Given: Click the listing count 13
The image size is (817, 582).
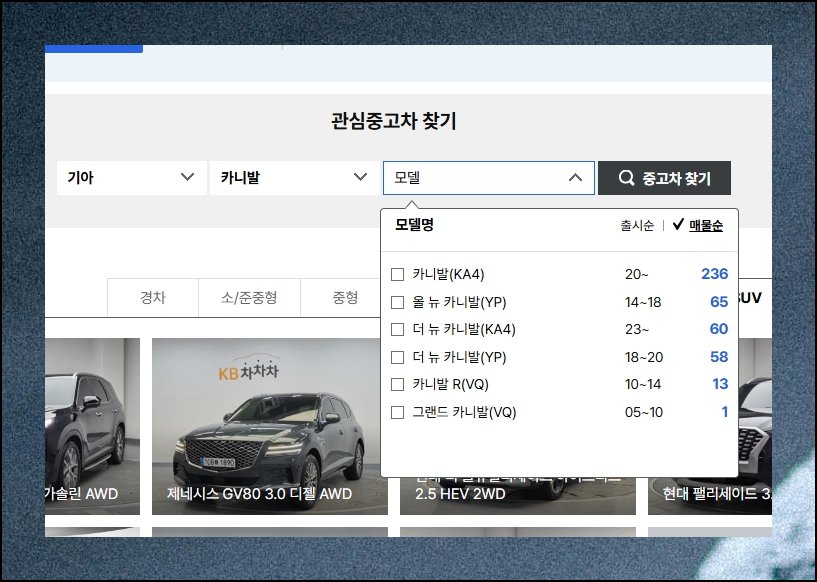Looking at the screenshot, I should tap(720, 385).
